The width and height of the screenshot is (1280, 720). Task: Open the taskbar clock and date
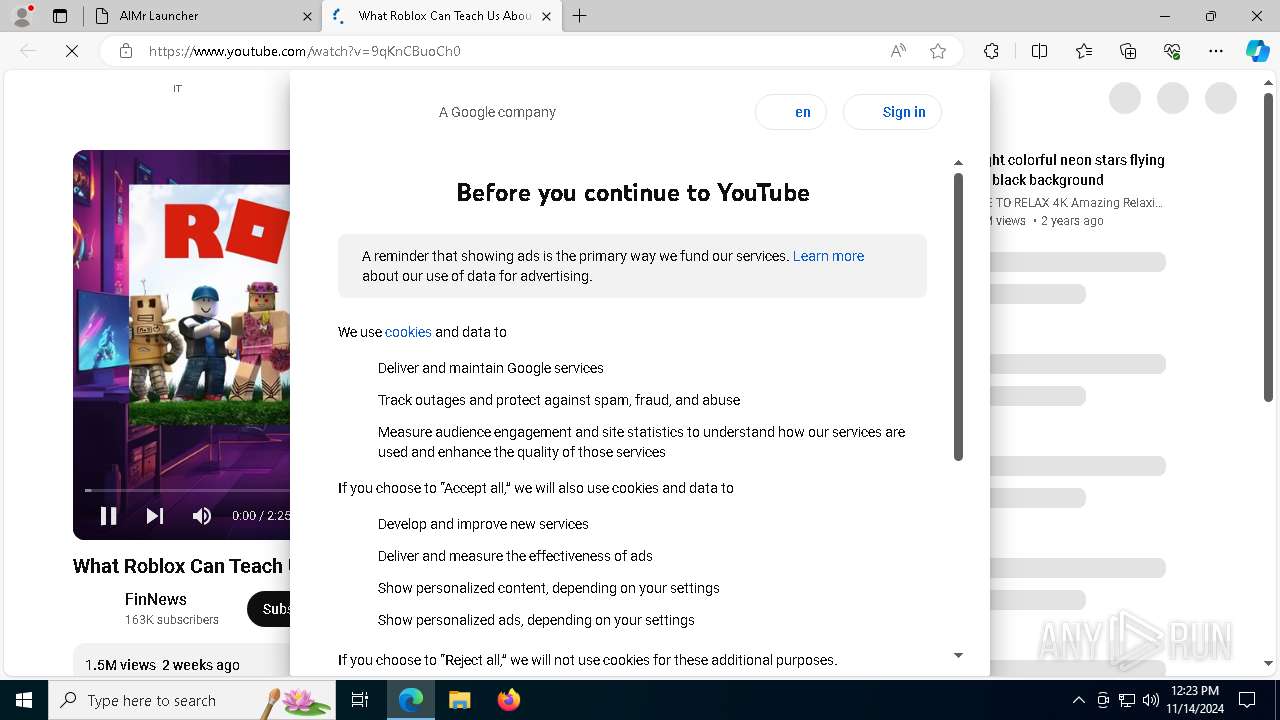(1195, 700)
